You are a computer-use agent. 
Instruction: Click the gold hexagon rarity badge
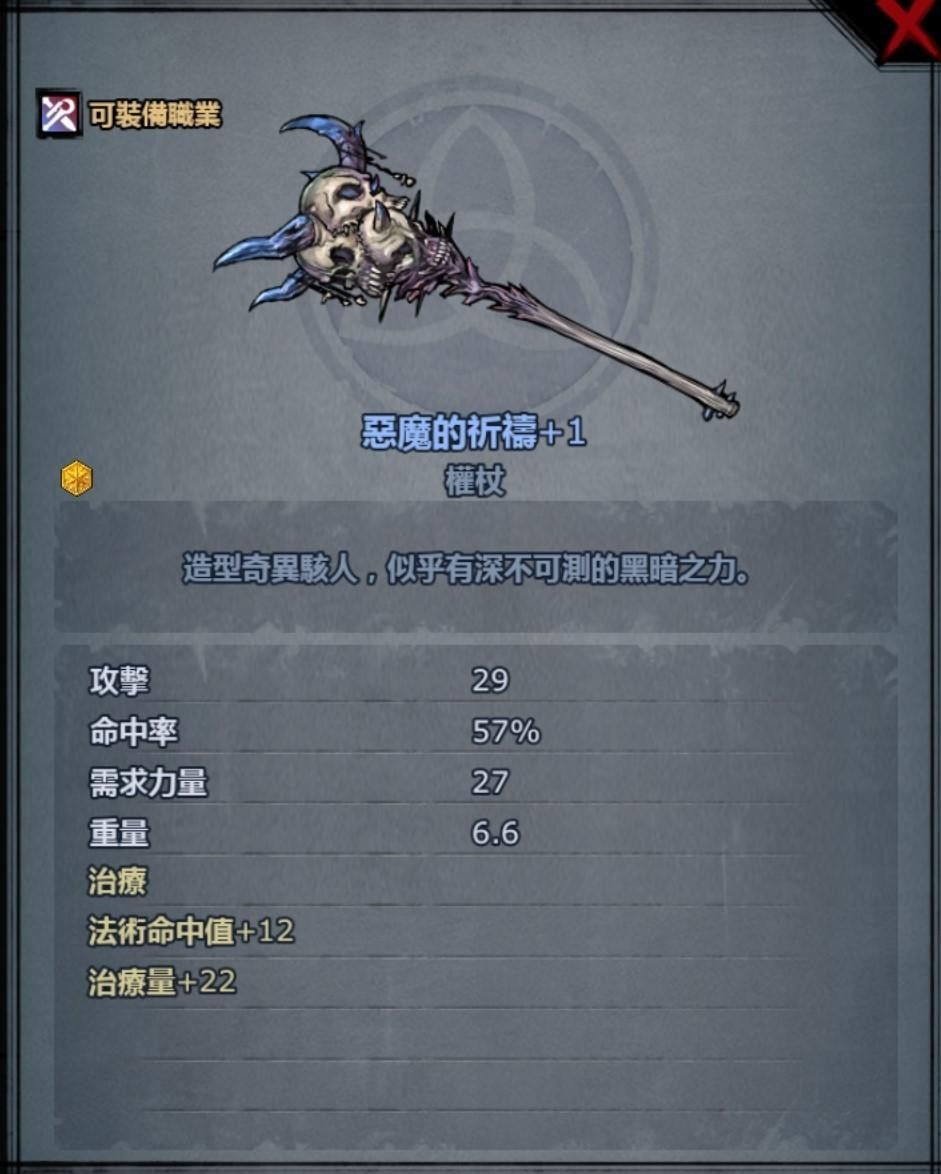[76, 478]
